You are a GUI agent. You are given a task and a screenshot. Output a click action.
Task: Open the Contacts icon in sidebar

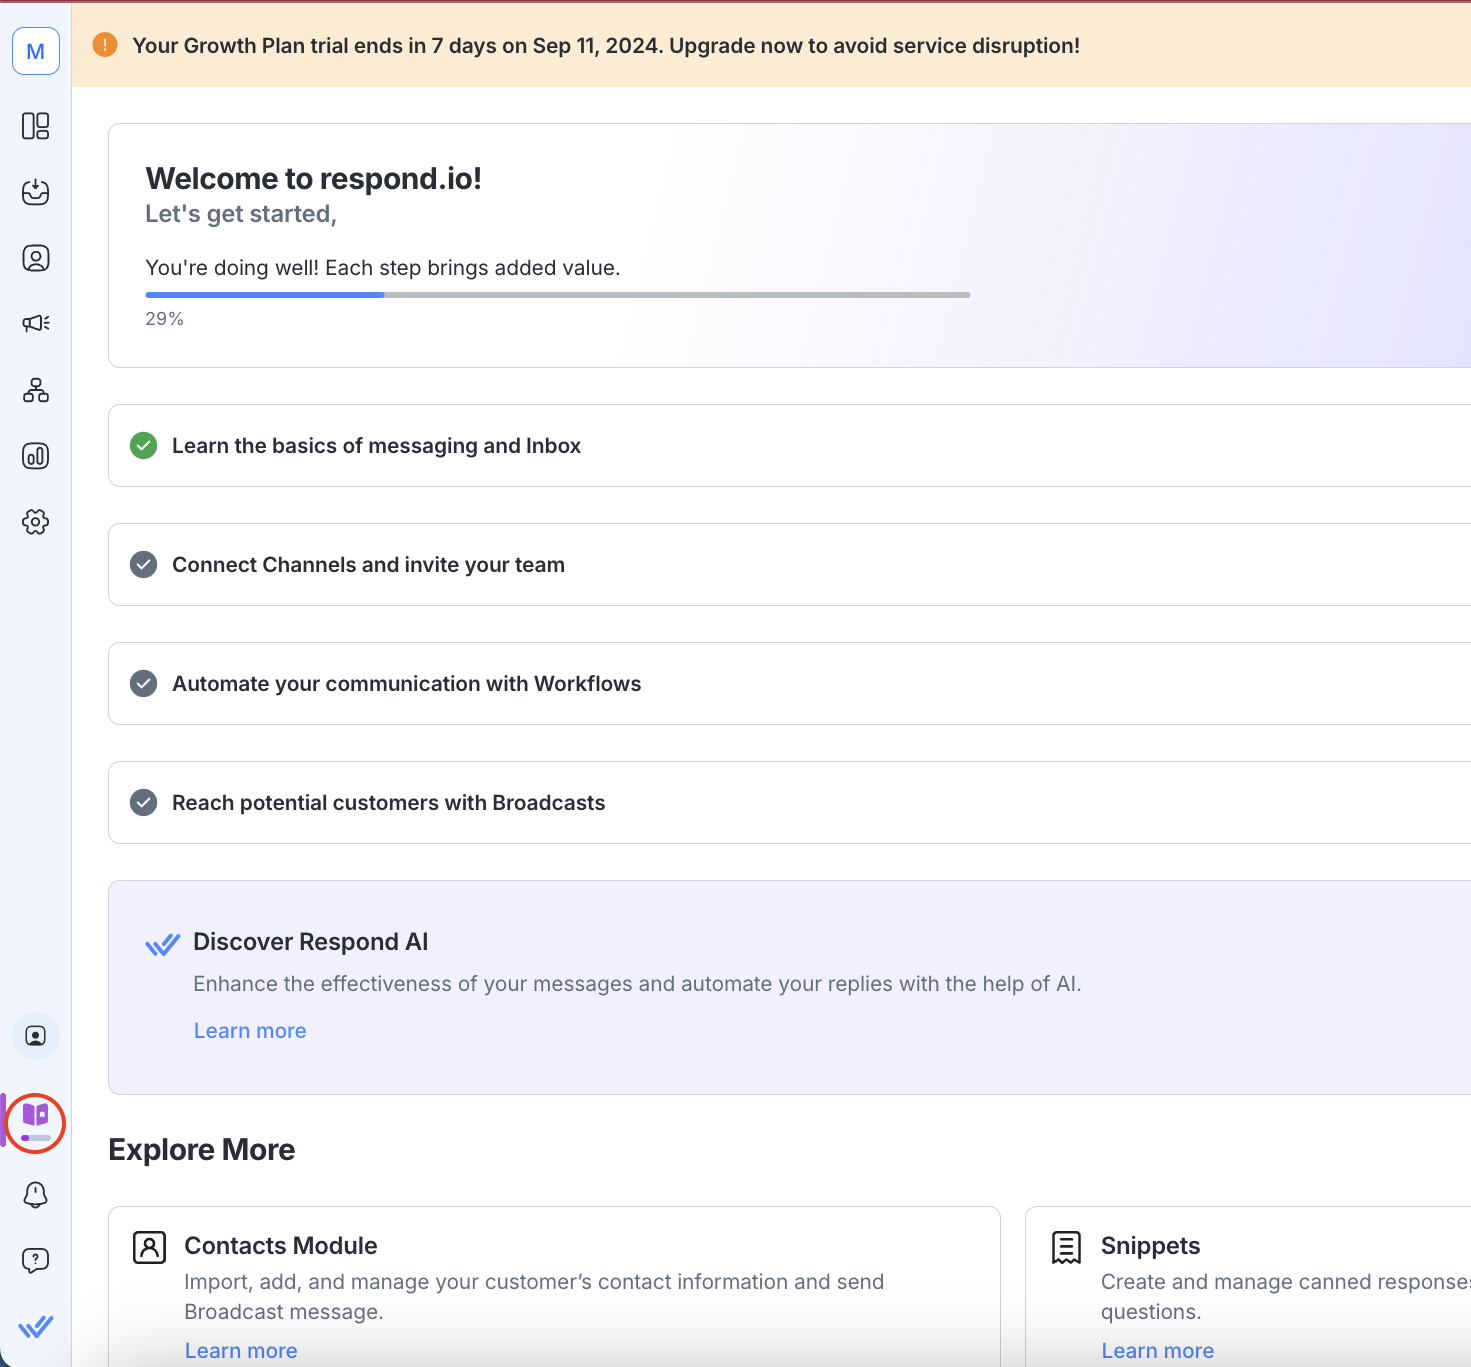(35, 258)
